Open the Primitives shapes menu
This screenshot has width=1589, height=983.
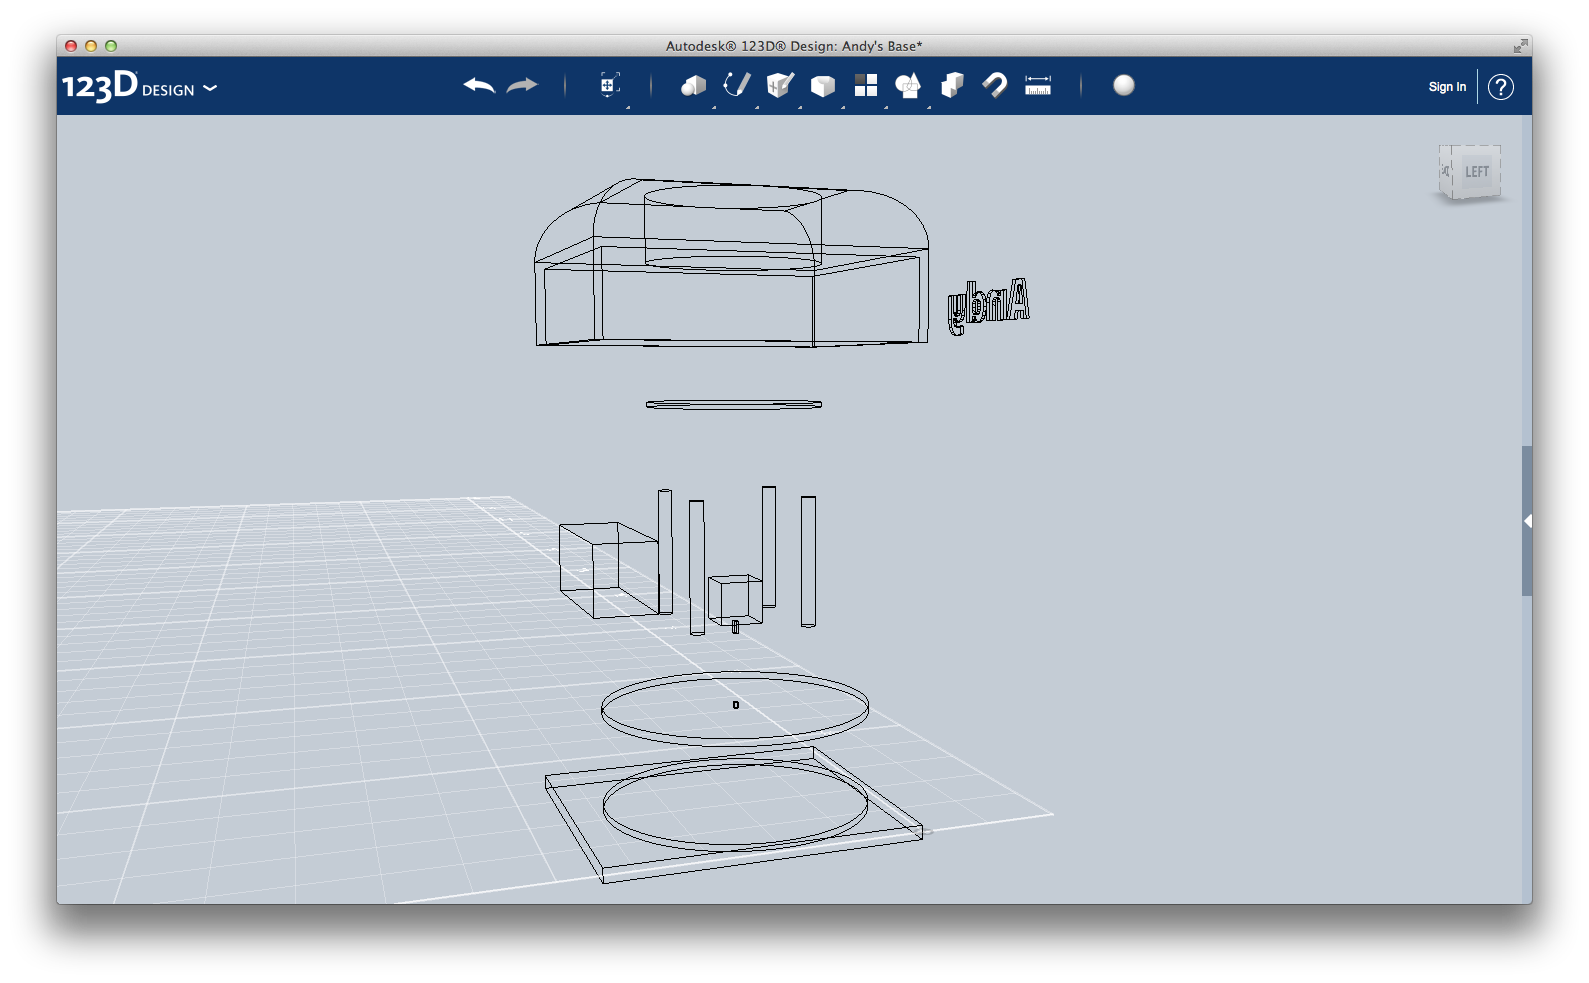tap(693, 86)
